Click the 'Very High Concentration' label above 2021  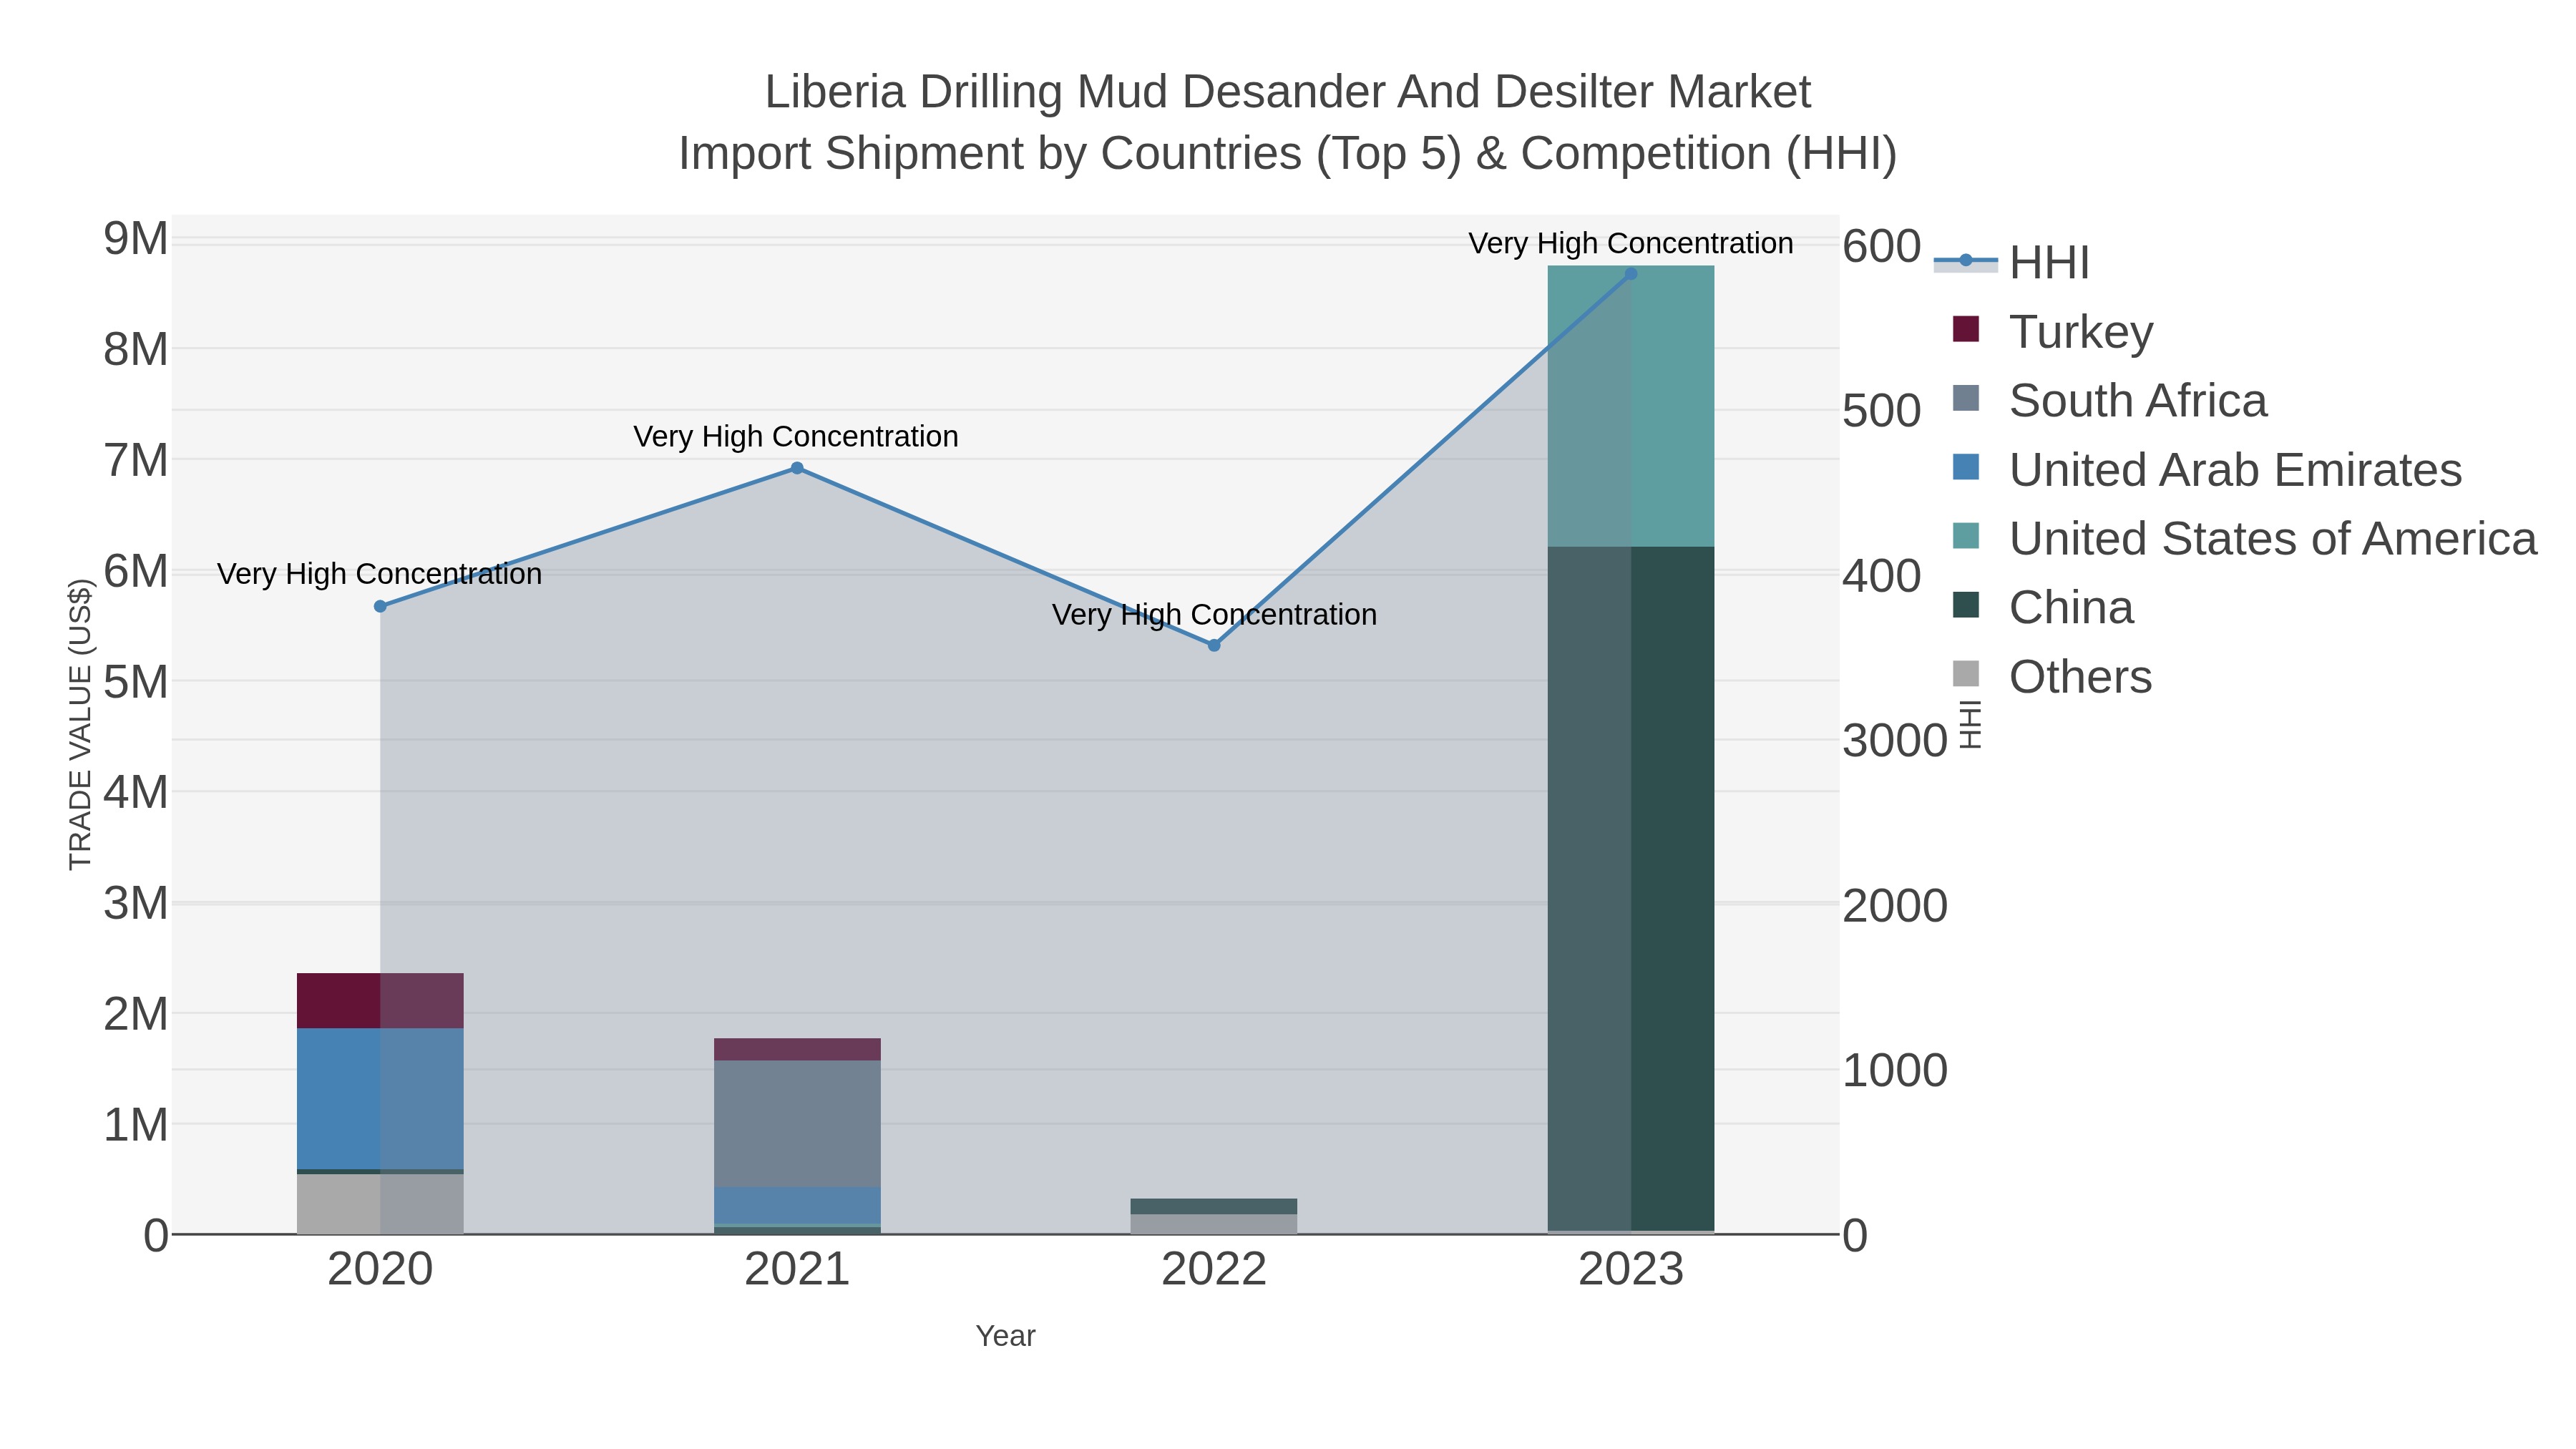coord(796,436)
